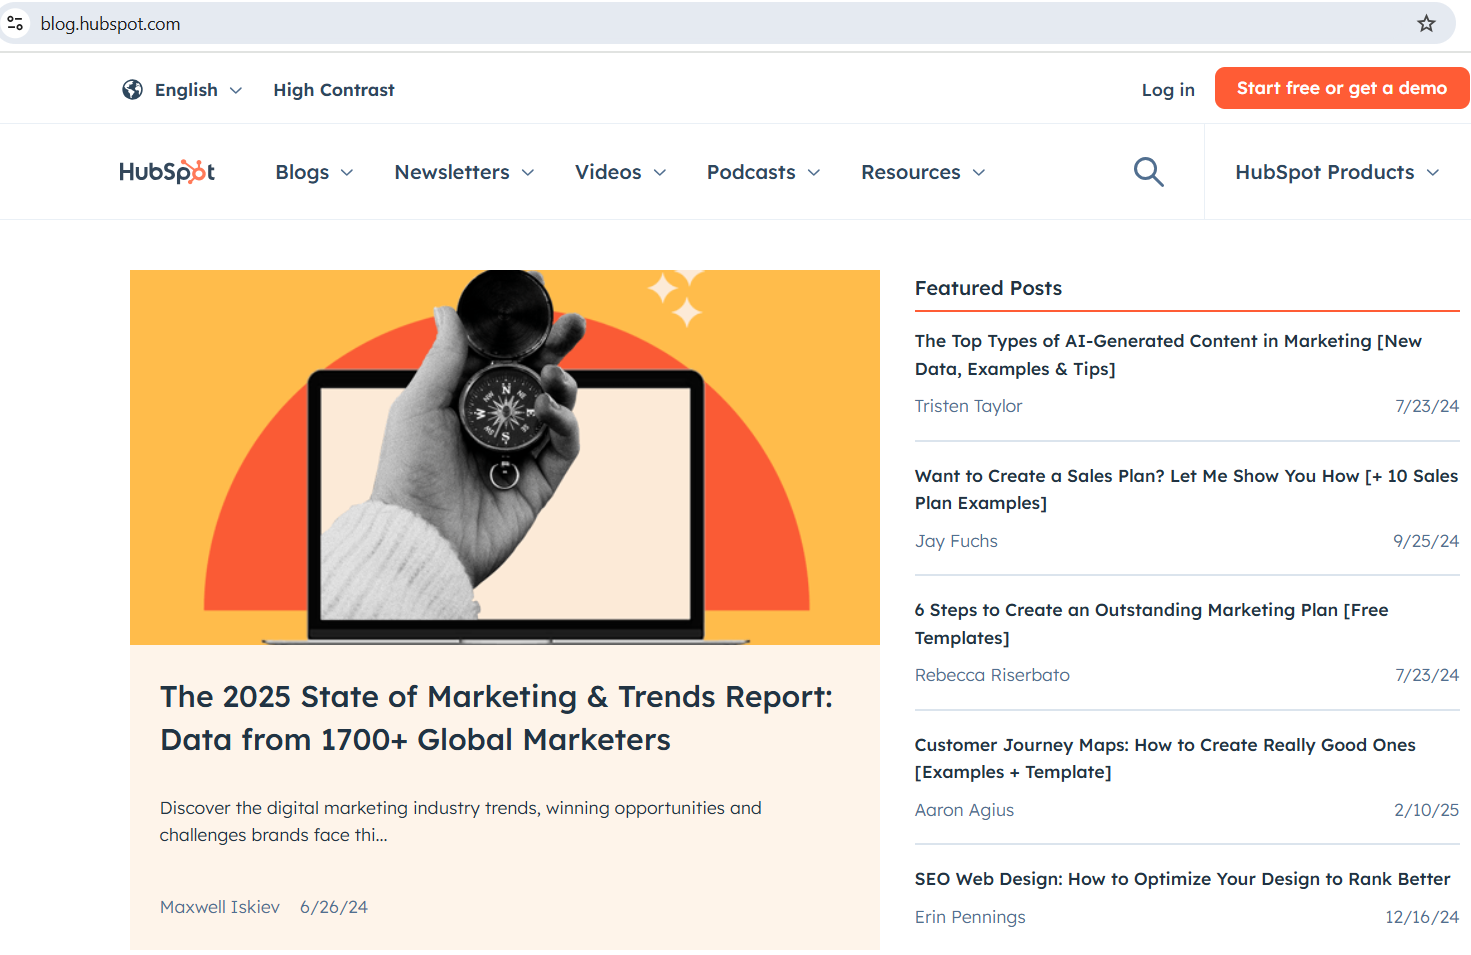Open author Maxwell Iskiev's profile
The height and width of the screenshot is (955, 1471).
click(220, 907)
